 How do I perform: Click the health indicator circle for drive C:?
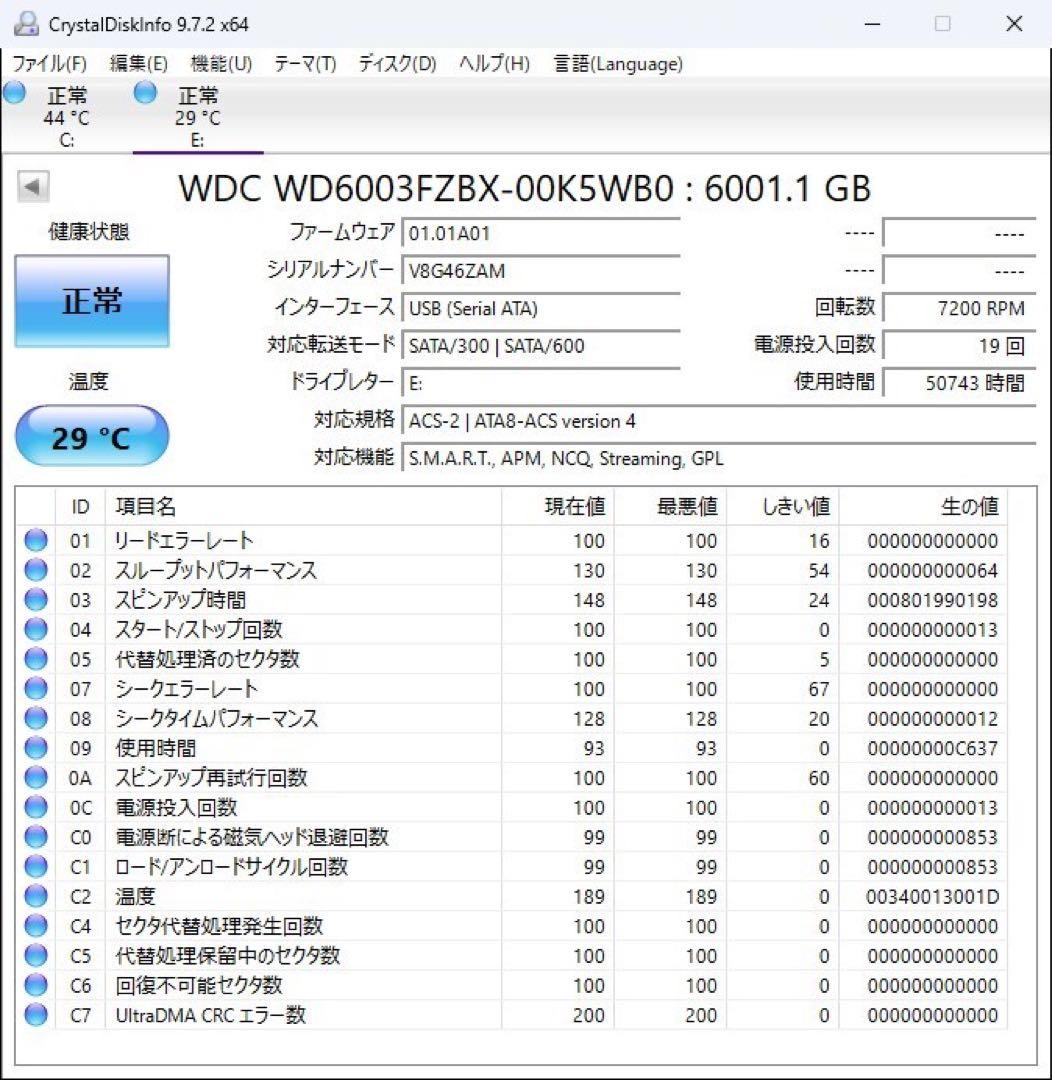[14, 93]
